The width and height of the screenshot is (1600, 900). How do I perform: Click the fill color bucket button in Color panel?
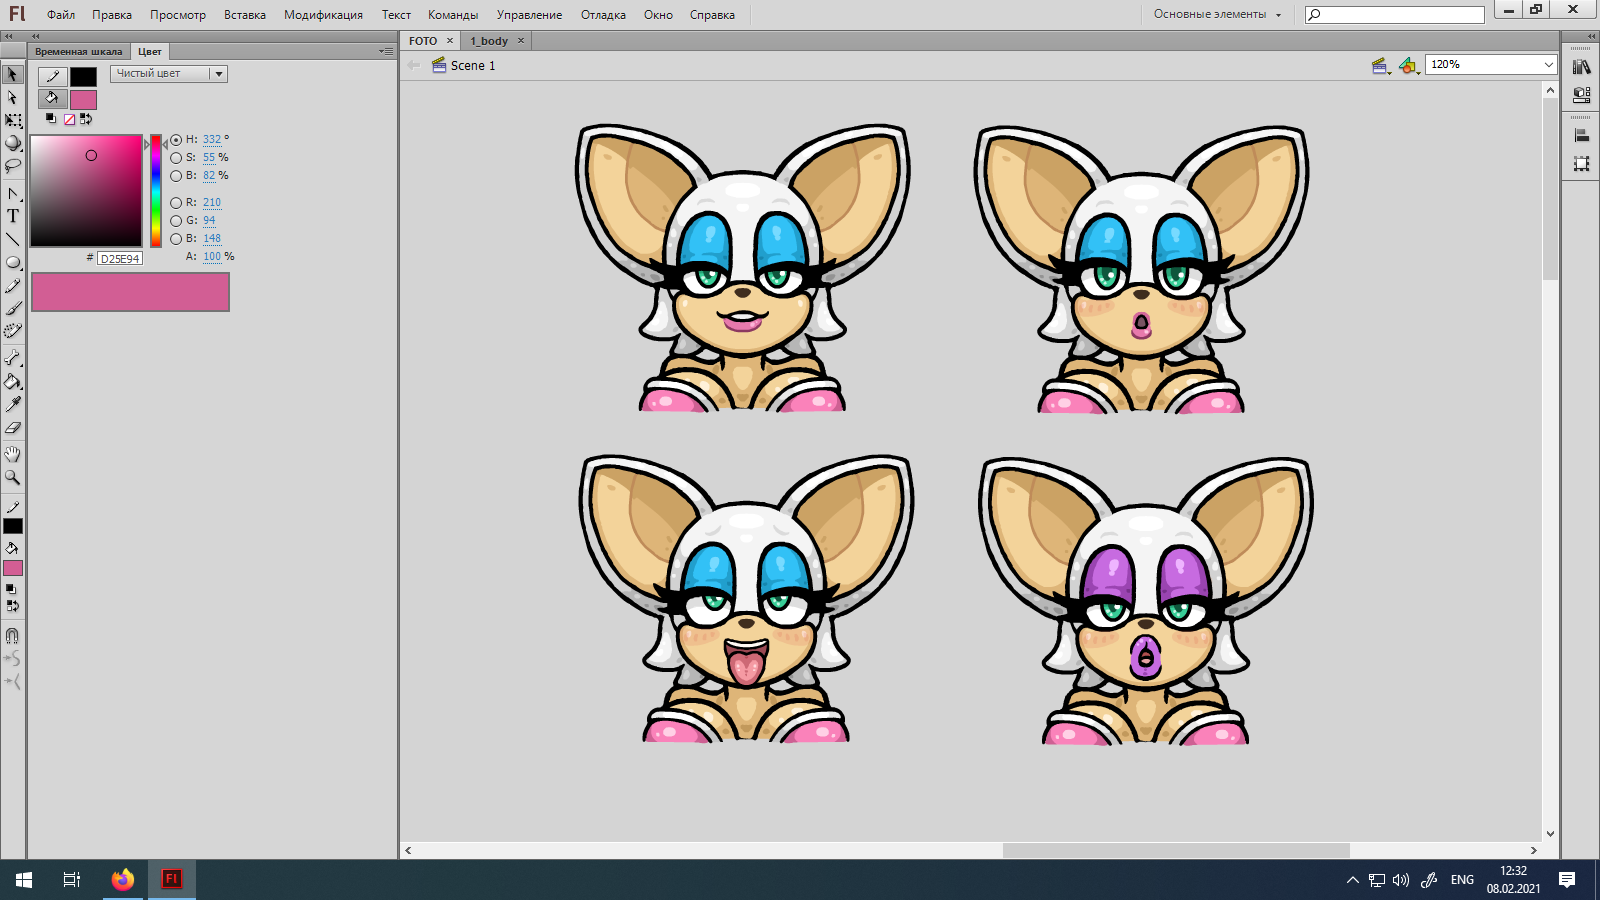(x=53, y=98)
